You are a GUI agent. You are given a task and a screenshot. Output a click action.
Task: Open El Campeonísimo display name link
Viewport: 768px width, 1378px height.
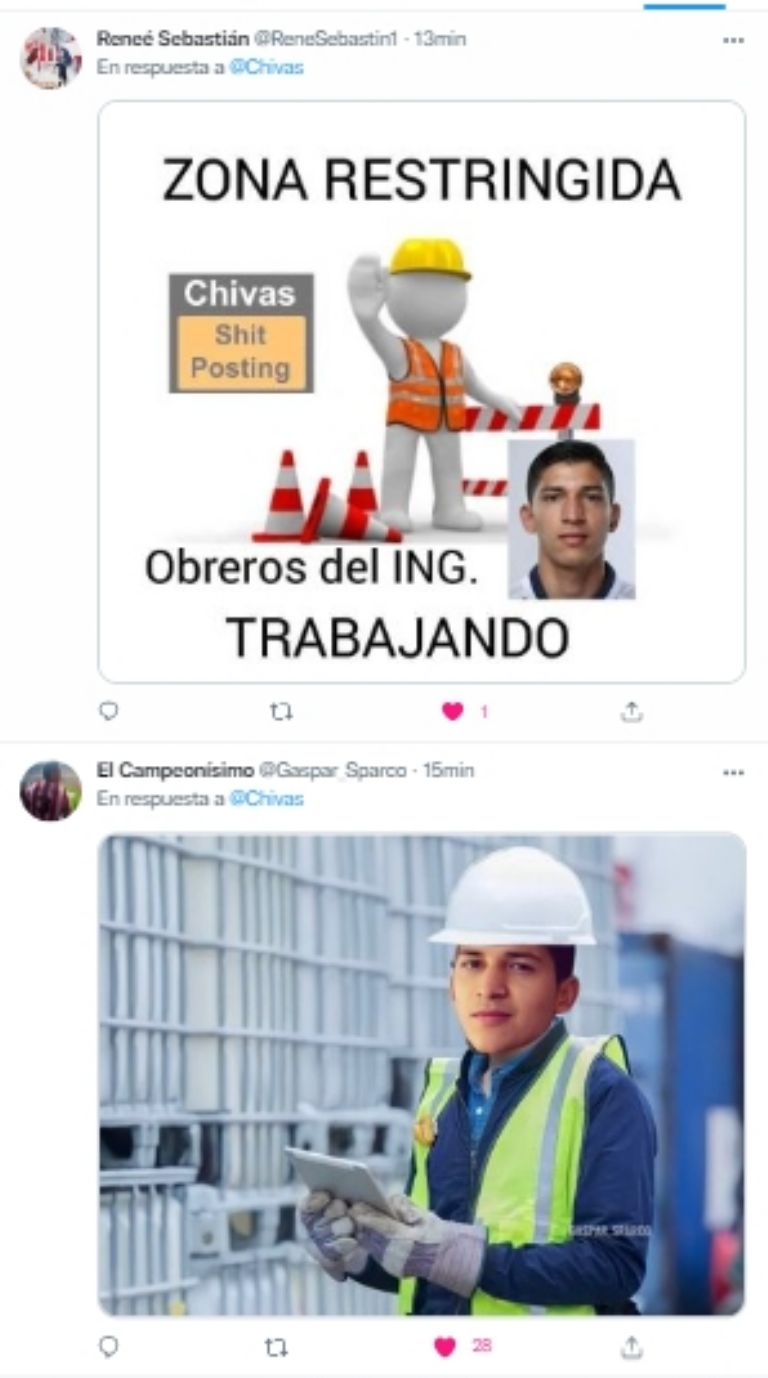click(x=175, y=771)
